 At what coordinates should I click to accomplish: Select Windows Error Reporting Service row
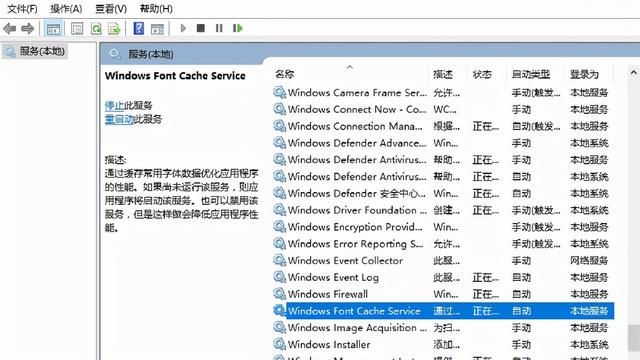click(443, 244)
